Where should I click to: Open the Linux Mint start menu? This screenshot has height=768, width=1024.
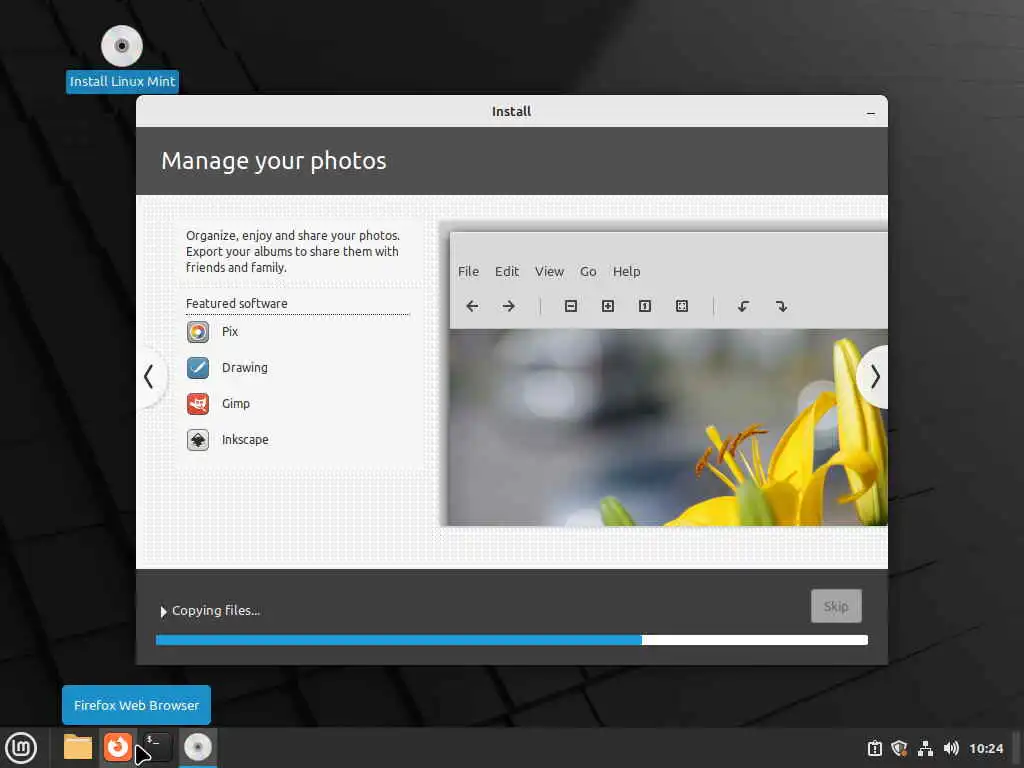(21, 747)
